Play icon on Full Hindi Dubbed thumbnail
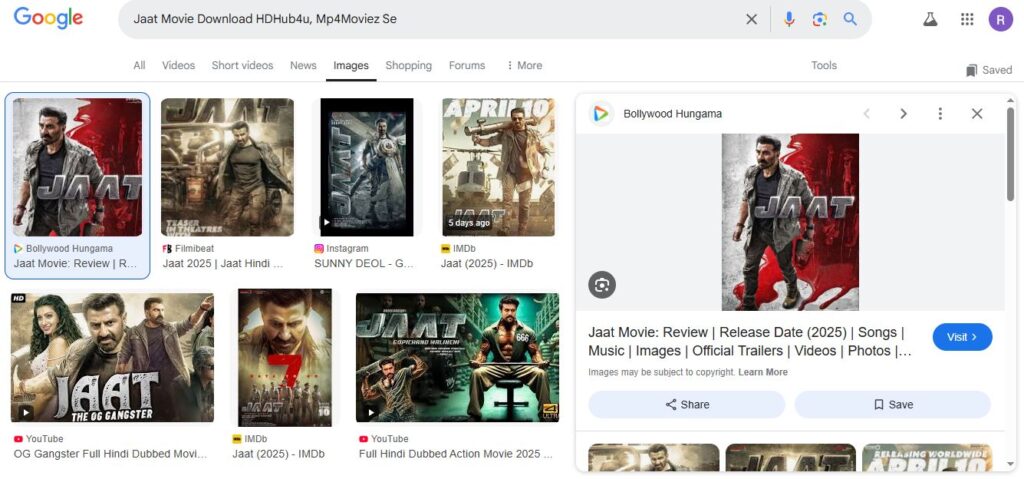The height and width of the screenshot is (479, 1024). click(x=371, y=412)
